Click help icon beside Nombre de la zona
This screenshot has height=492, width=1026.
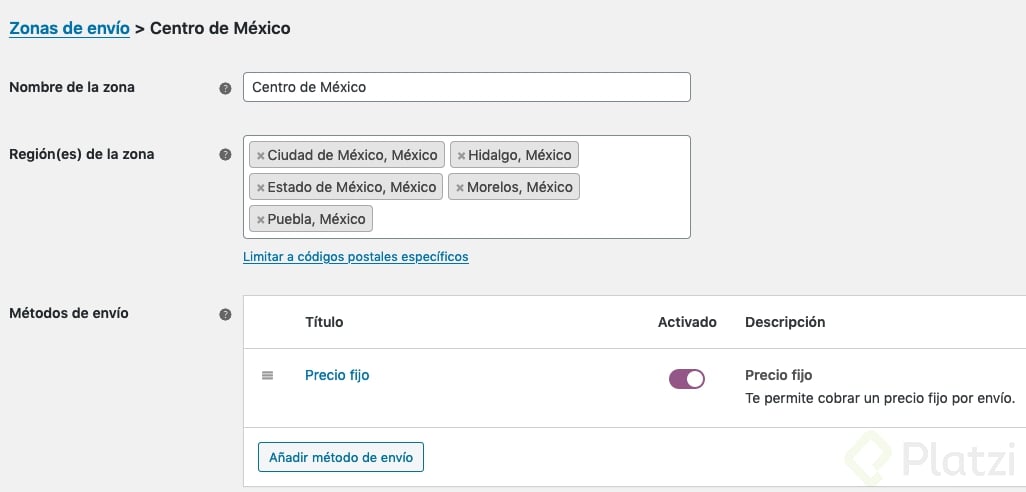[225, 88]
